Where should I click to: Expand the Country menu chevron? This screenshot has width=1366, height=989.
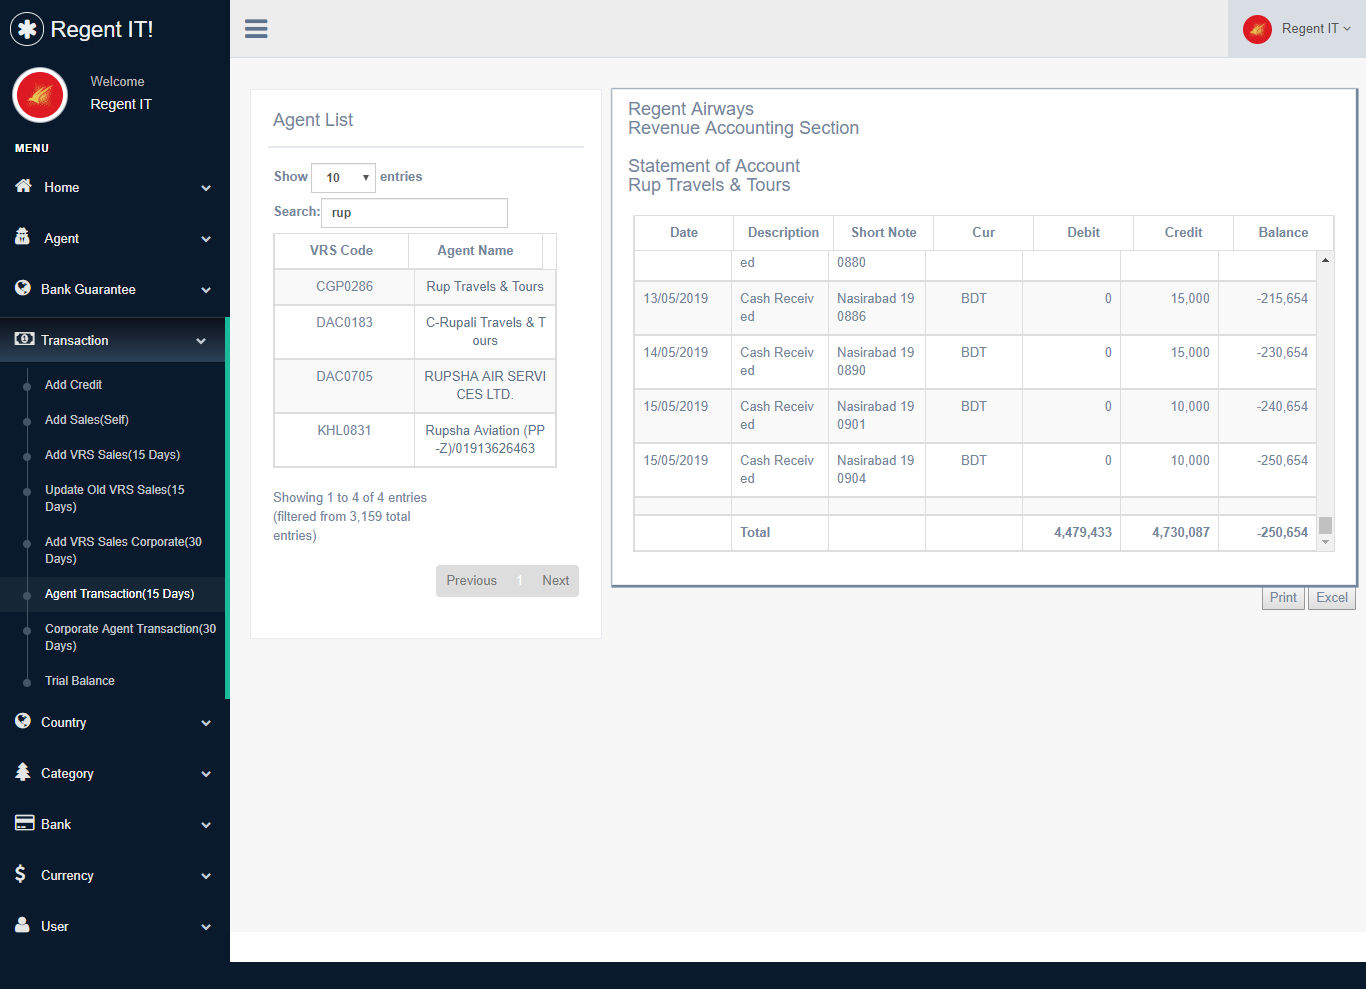206,723
